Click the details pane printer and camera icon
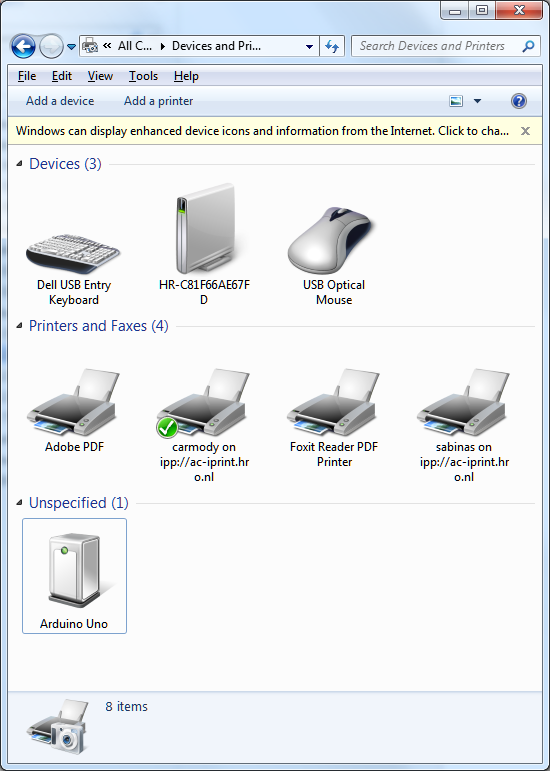The image size is (550, 771). tap(59, 727)
